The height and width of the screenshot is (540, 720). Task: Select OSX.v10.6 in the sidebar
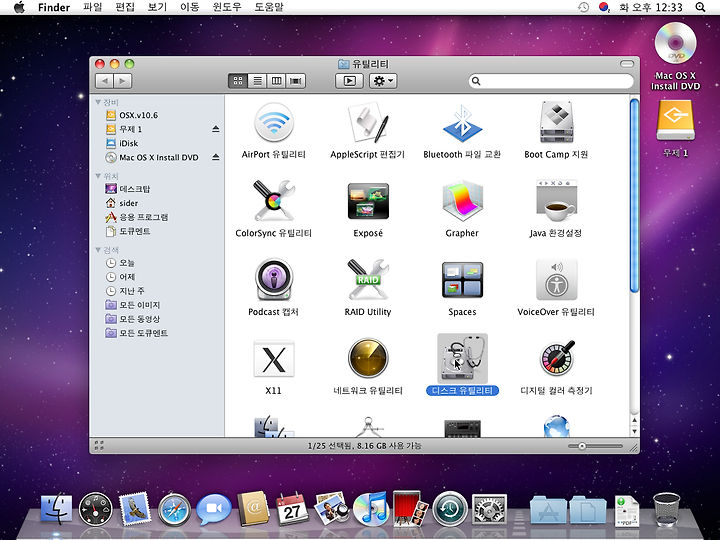(157, 115)
